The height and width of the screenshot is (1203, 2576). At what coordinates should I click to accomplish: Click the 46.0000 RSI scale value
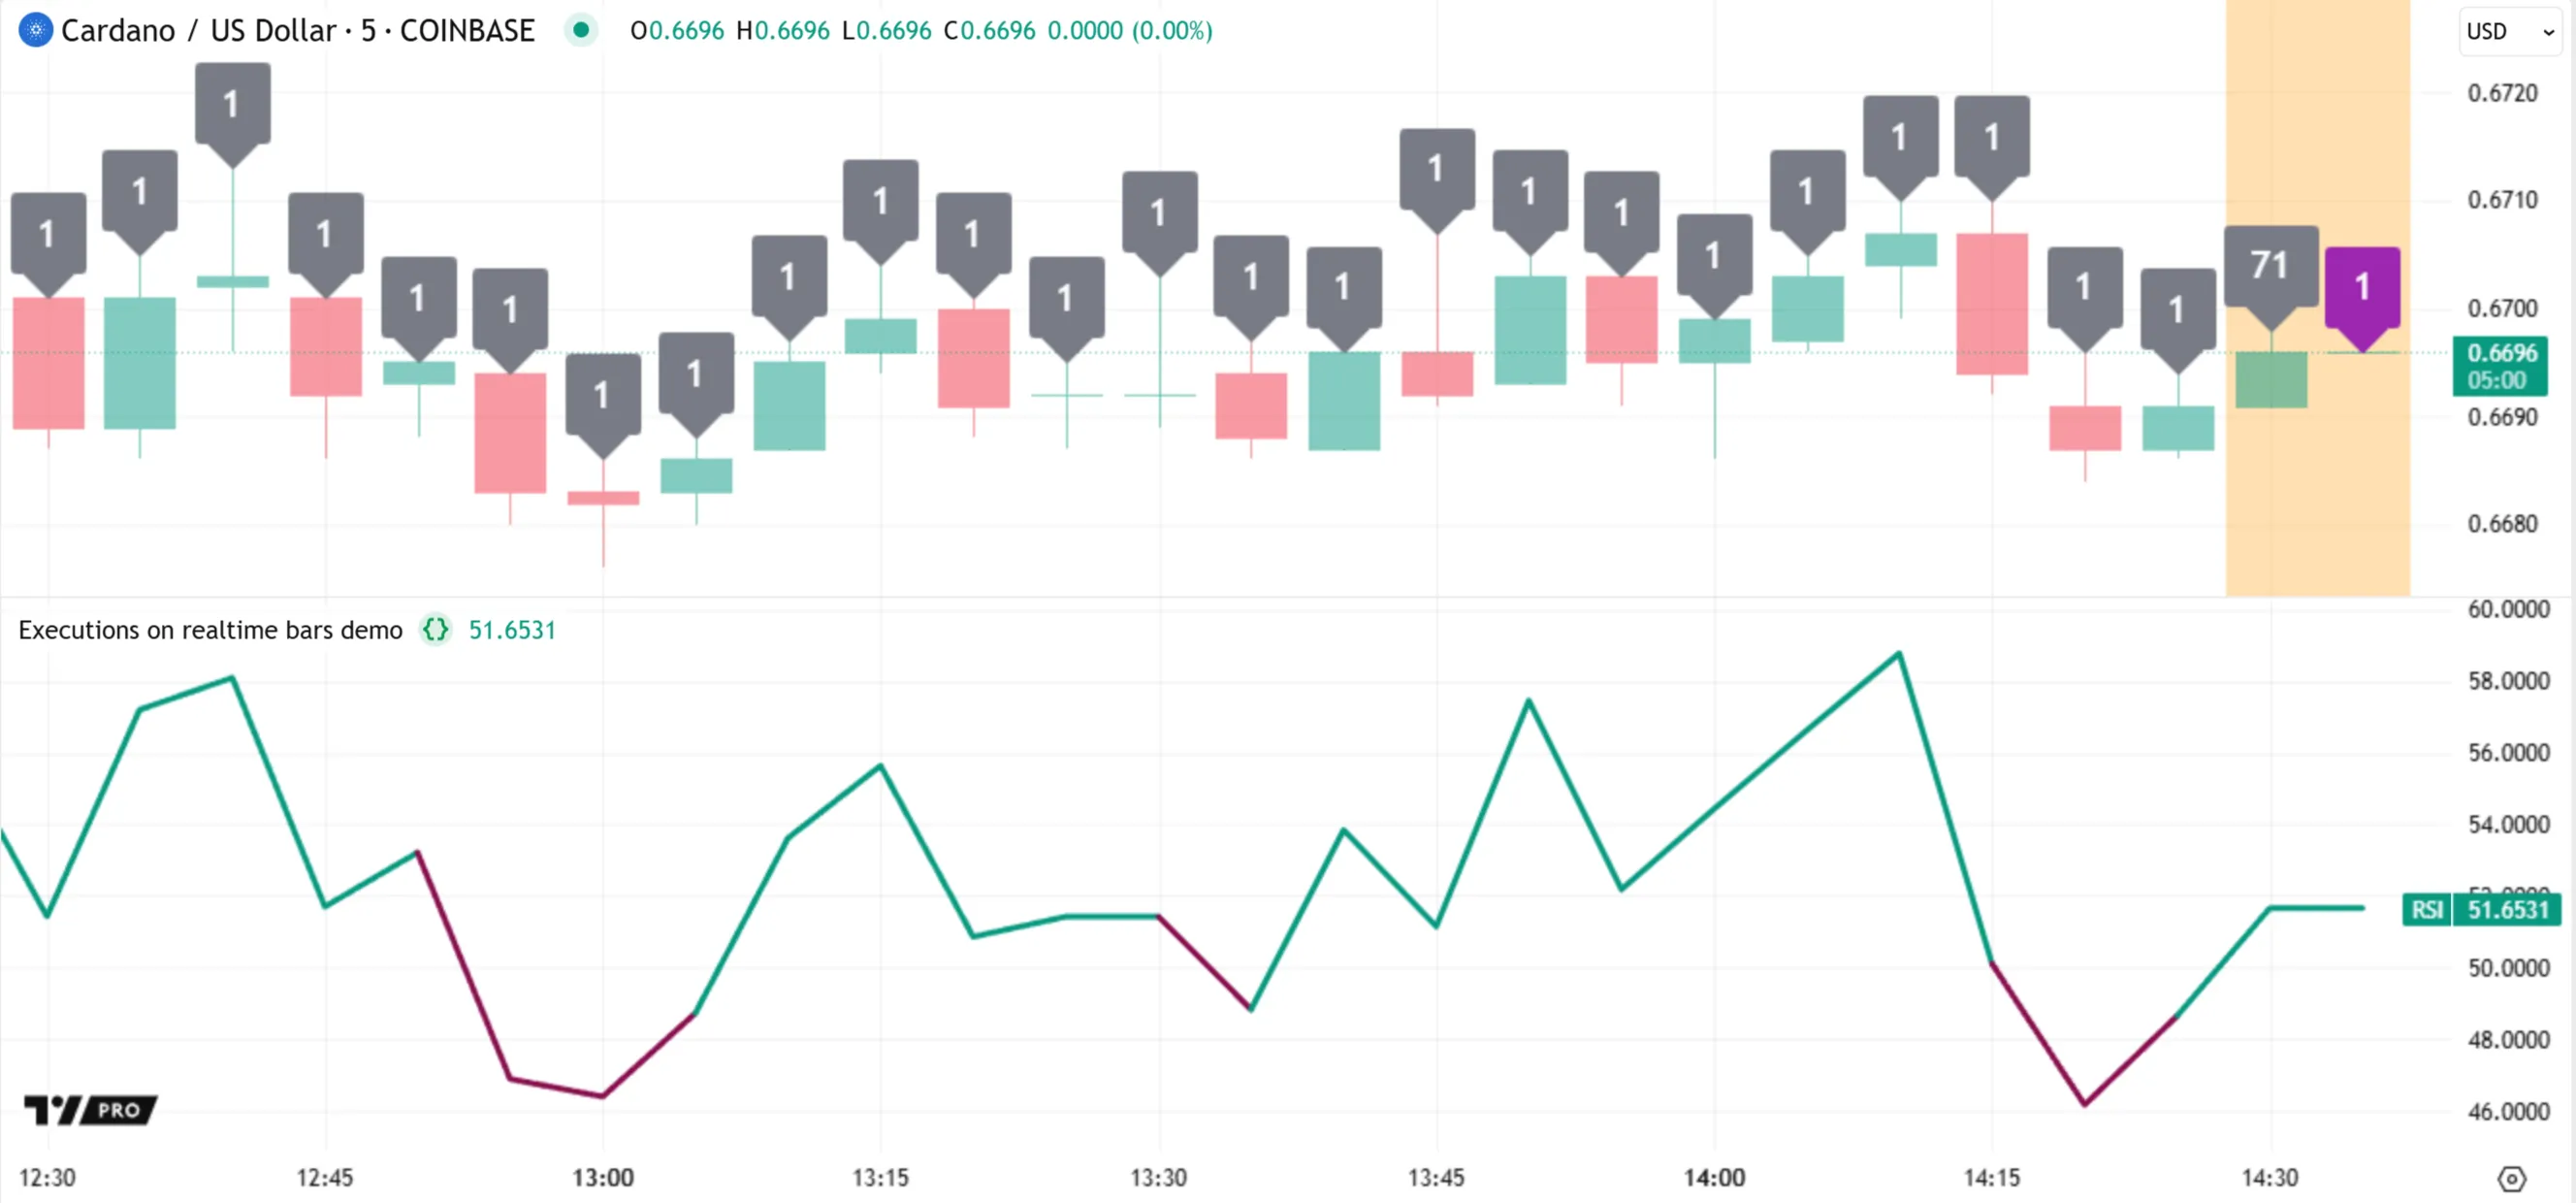pyautogui.click(x=2508, y=1111)
